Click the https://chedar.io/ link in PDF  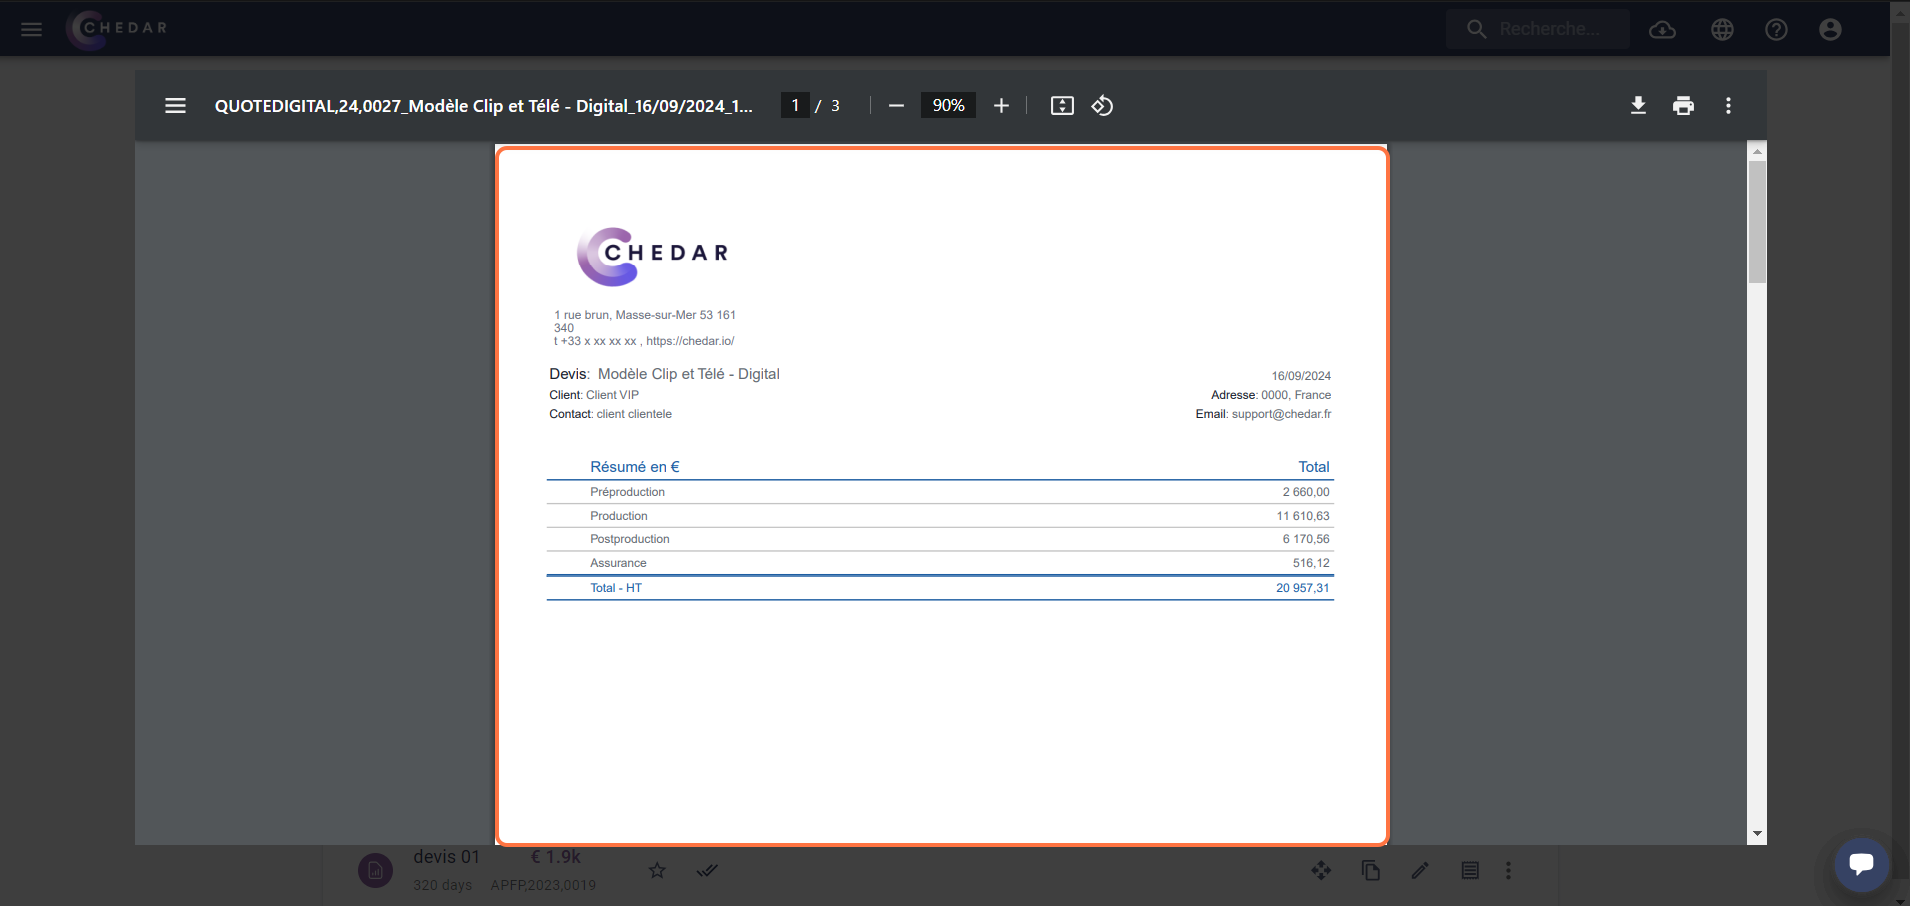(690, 341)
